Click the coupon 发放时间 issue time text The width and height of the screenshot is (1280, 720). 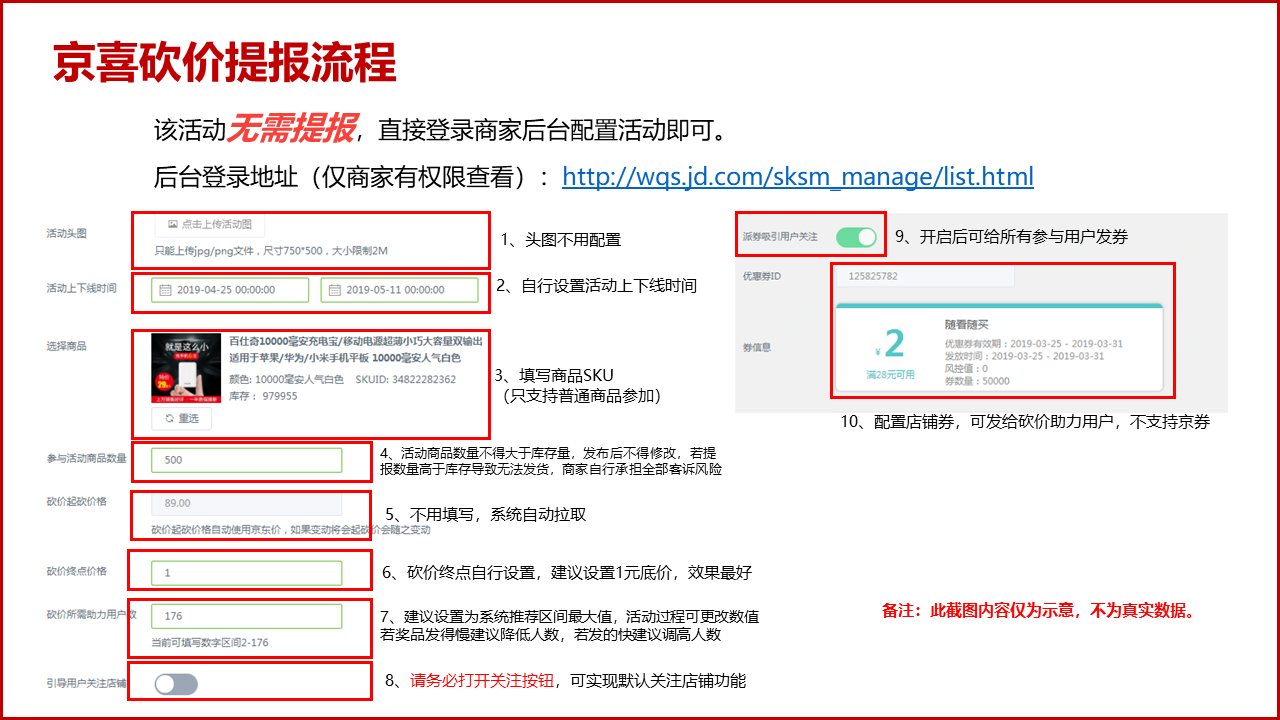coord(1024,356)
